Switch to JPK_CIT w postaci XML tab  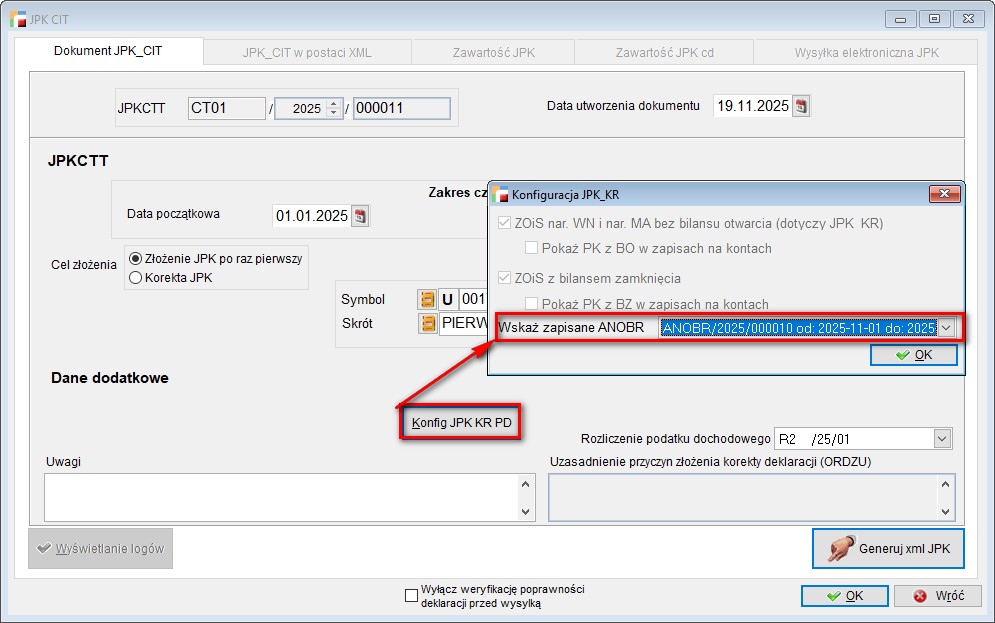pos(307,52)
